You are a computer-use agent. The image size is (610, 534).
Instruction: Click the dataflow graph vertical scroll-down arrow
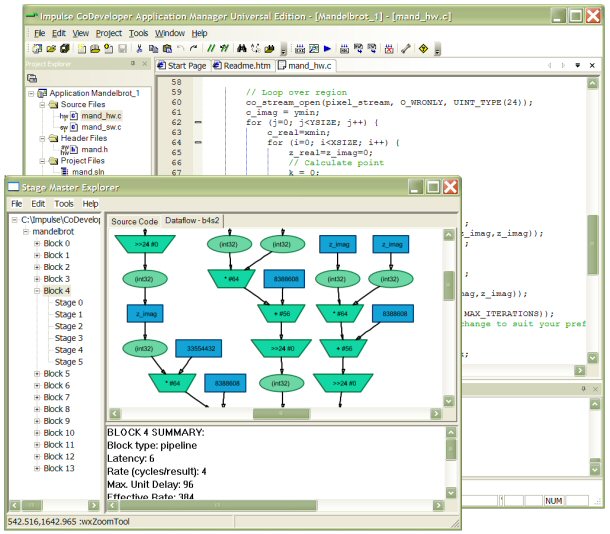point(449,401)
